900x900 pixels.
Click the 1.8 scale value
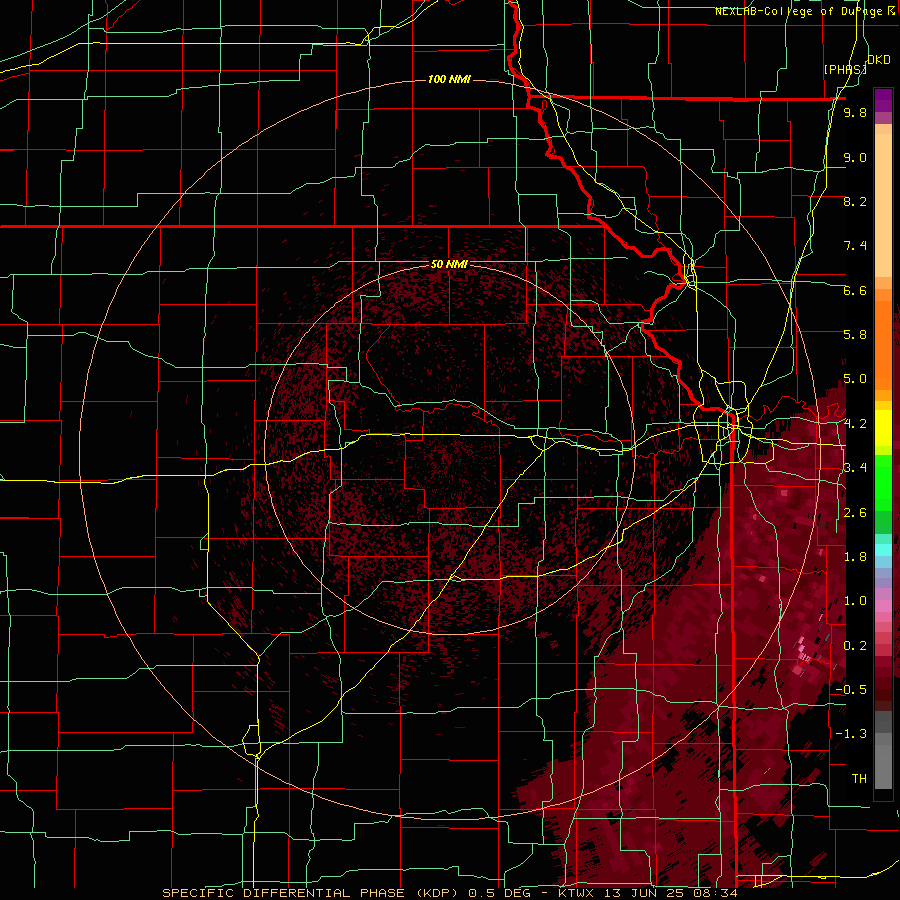pyautogui.click(x=855, y=556)
